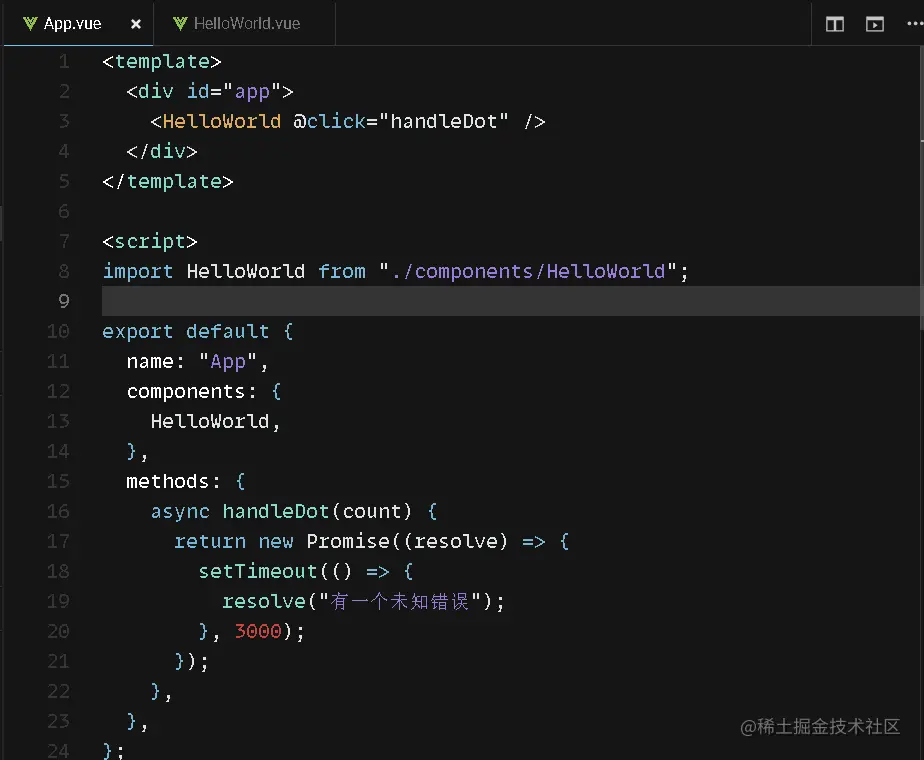This screenshot has height=760, width=924.
Task: Click "handleDot" string on line 3
Action: tap(443, 121)
